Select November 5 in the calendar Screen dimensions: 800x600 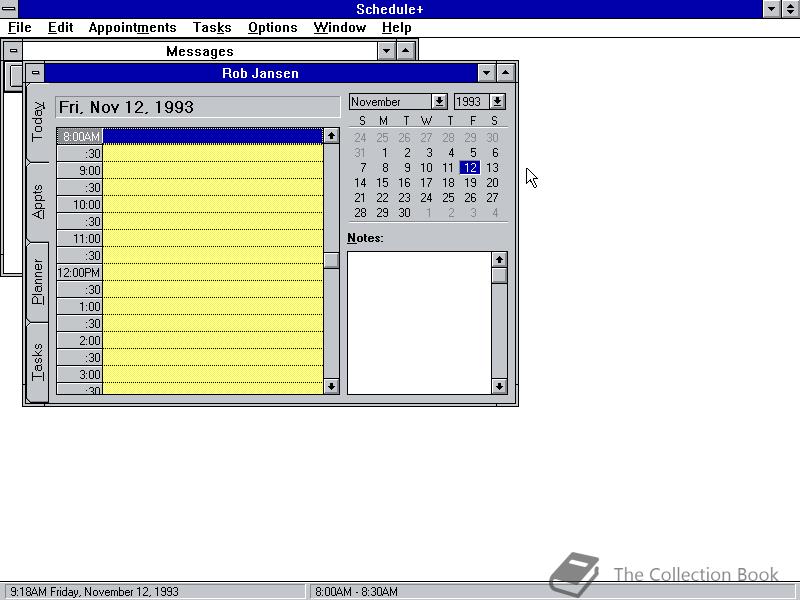473,153
